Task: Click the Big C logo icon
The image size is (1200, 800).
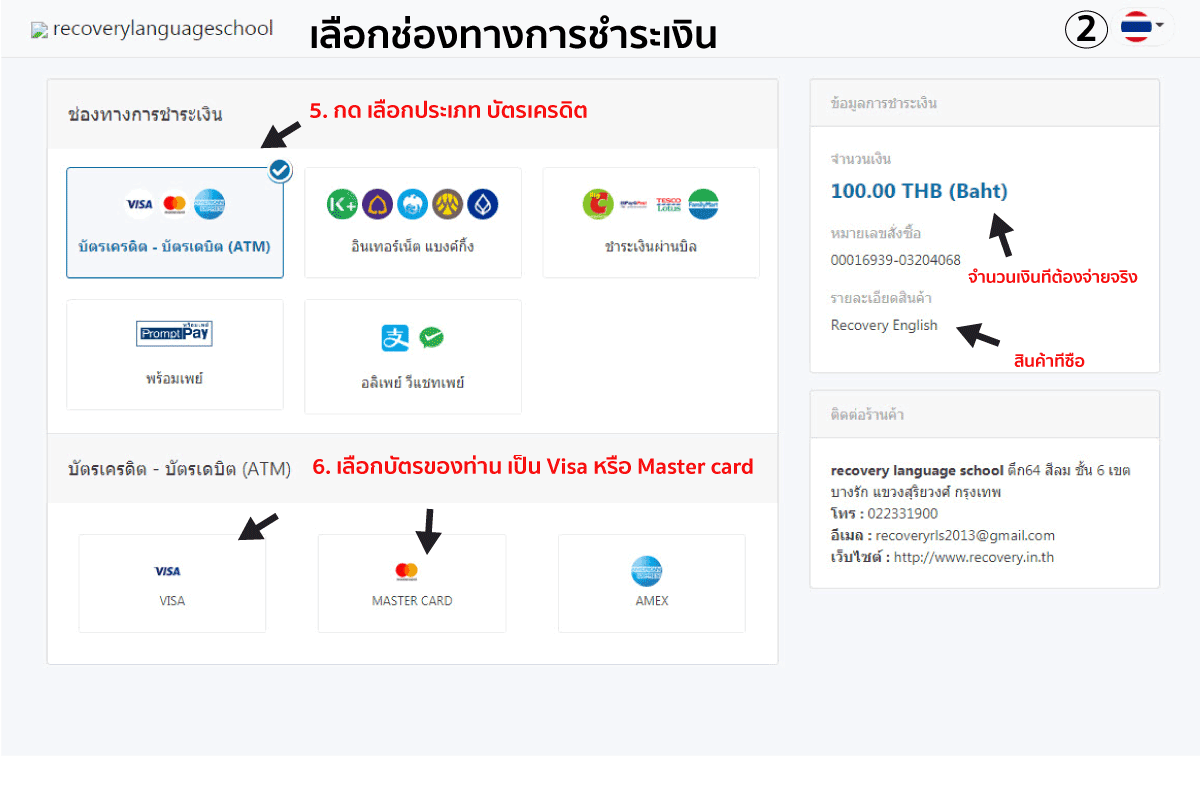Action: click(x=598, y=204)
